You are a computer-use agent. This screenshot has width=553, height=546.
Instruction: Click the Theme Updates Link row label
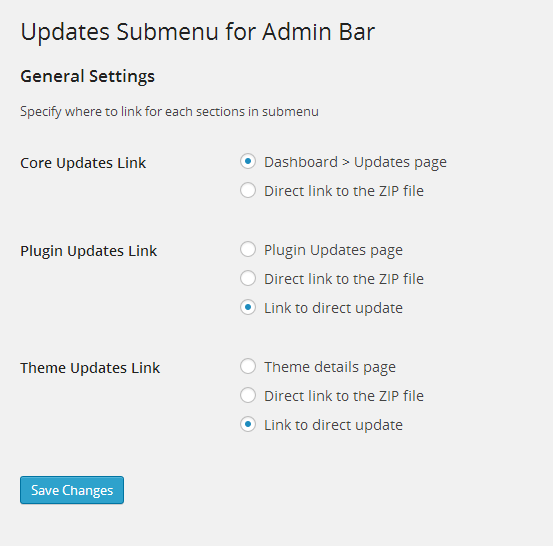point(90,368)
